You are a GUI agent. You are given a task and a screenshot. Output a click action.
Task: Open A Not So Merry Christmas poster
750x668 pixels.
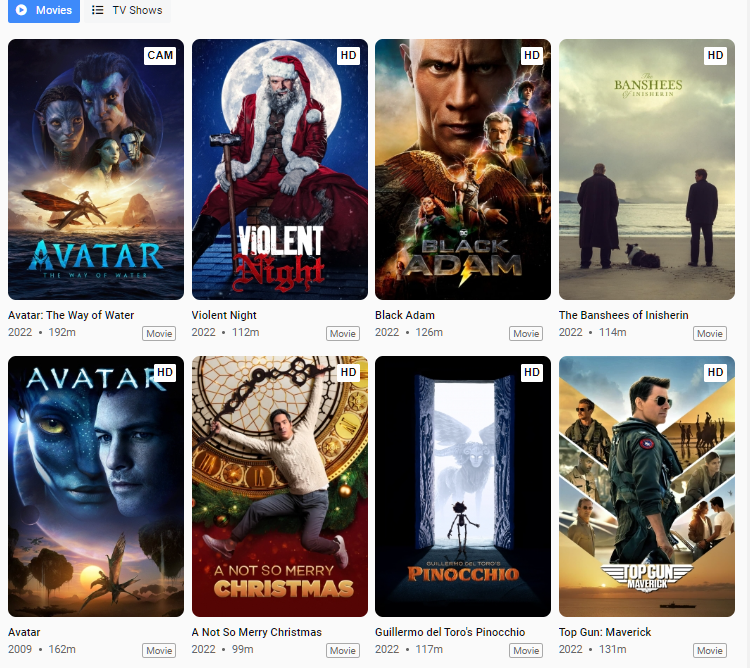(x=280, y=486)
